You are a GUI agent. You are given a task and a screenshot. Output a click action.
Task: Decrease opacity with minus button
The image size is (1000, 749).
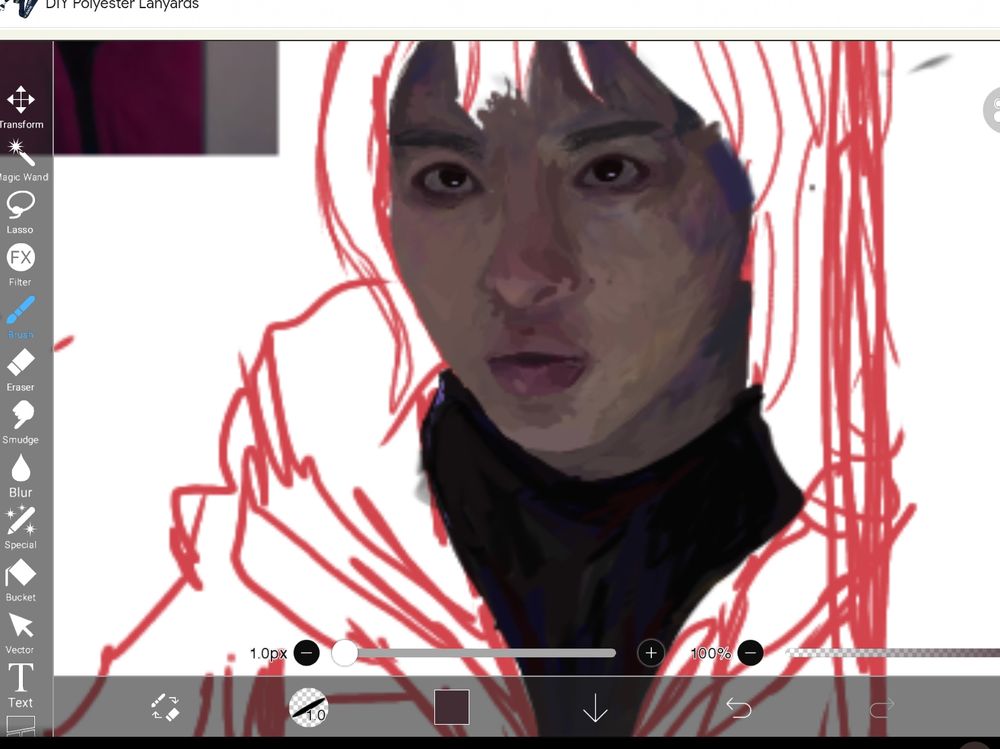[x=751, y=653]
